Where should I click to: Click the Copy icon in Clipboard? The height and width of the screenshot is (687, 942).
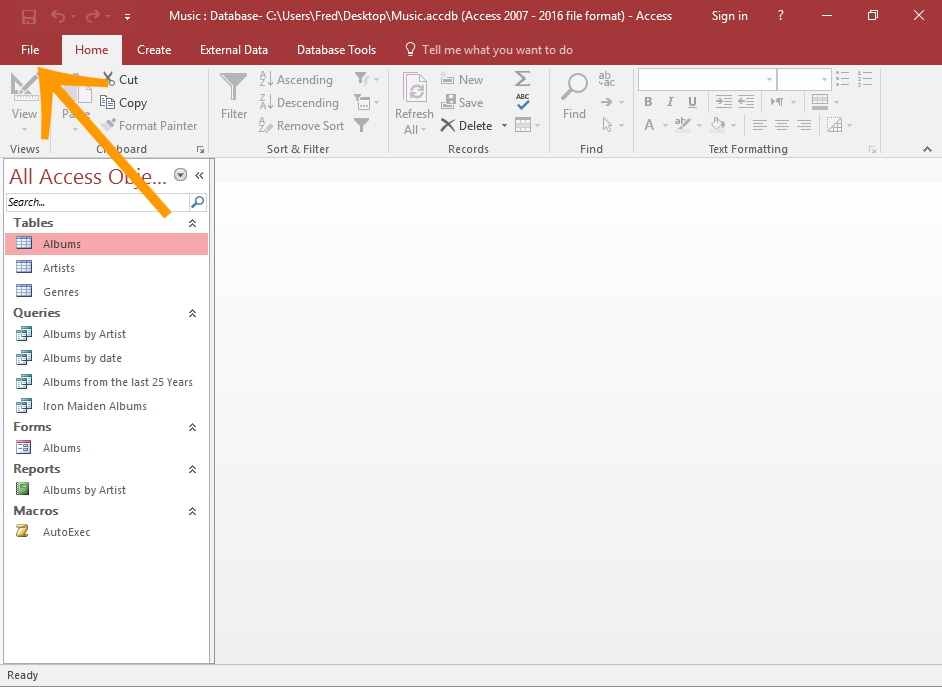[109, 103]
